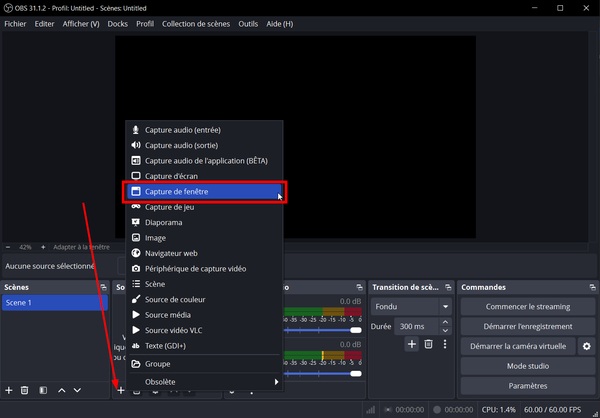Open the scene filters icon
The image size is (600, 418).
[x=42, y=390]
